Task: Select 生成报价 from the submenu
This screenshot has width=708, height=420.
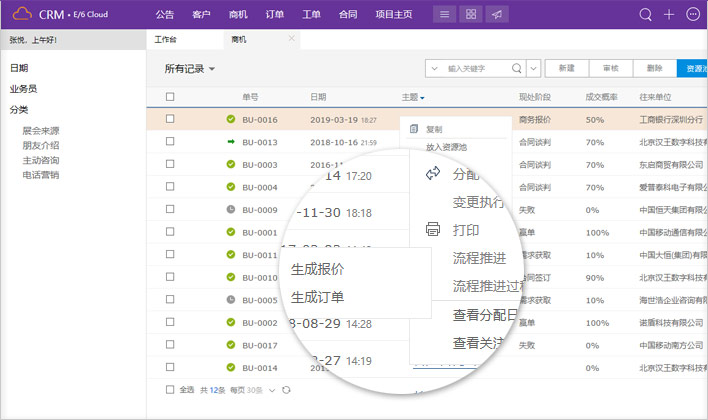Action: 318,269
